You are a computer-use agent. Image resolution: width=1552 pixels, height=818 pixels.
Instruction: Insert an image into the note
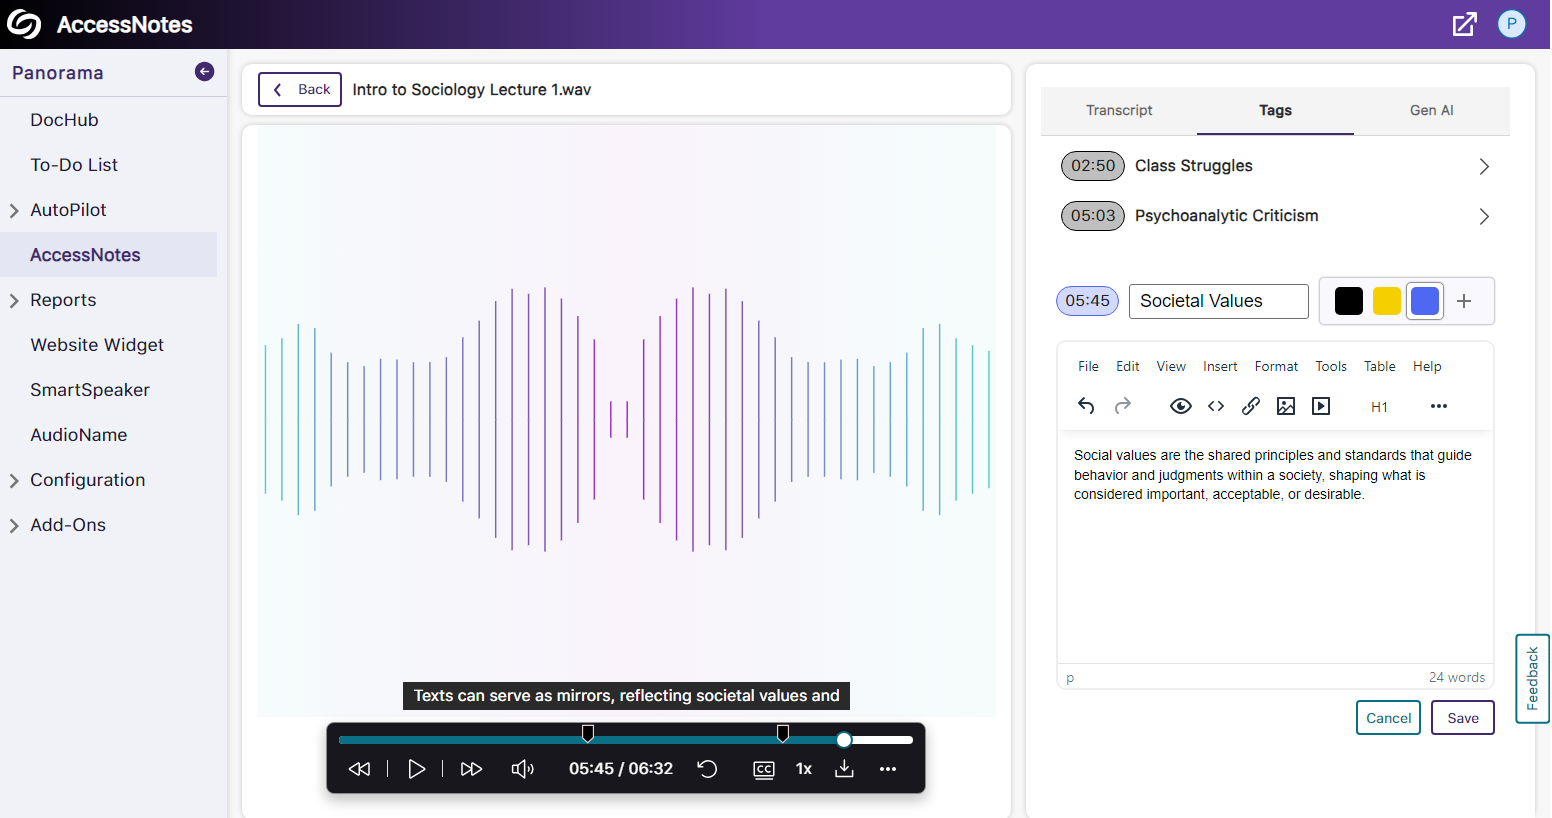[1286, 406]
